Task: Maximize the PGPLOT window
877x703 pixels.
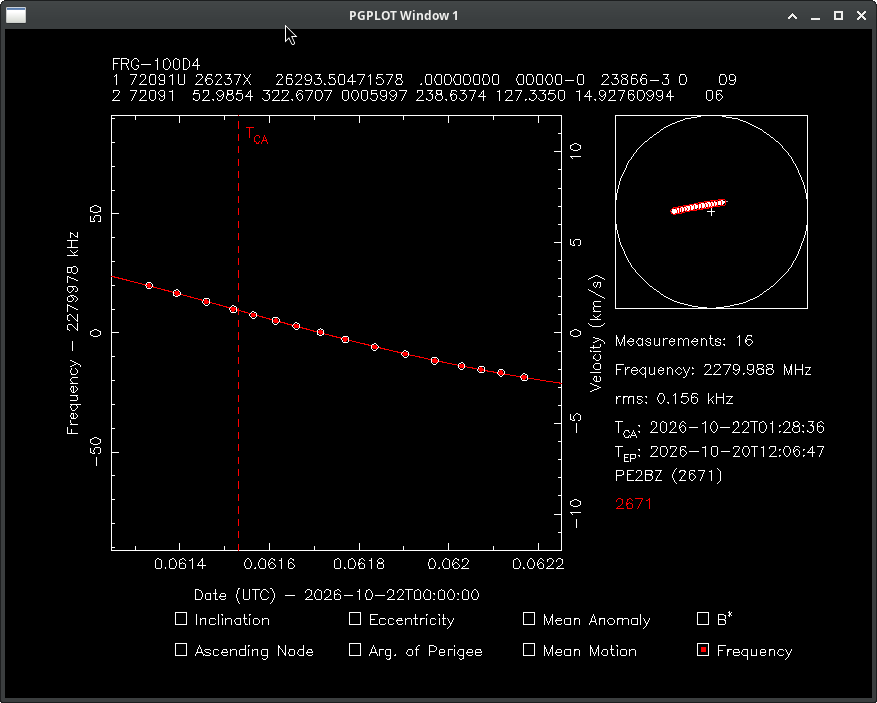Action: click(838, 16)
